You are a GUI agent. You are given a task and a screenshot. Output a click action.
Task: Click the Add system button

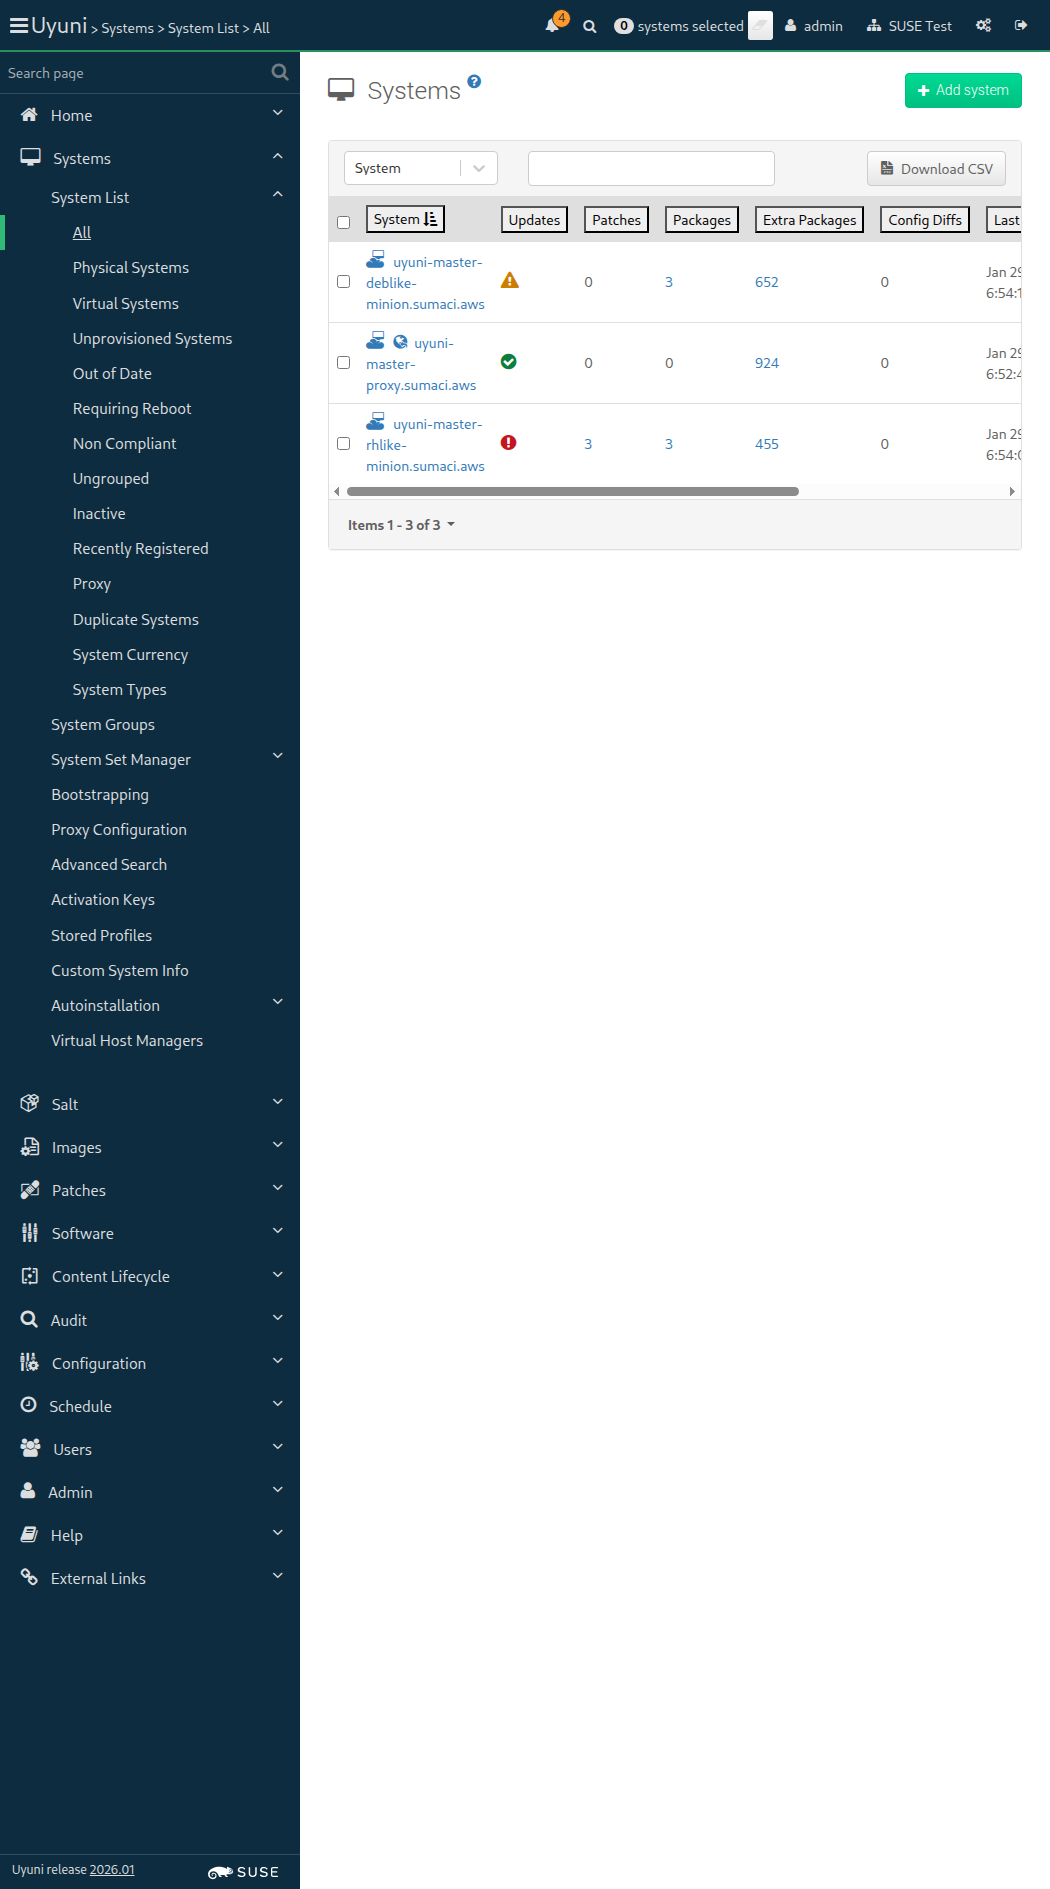pos(962,90)
